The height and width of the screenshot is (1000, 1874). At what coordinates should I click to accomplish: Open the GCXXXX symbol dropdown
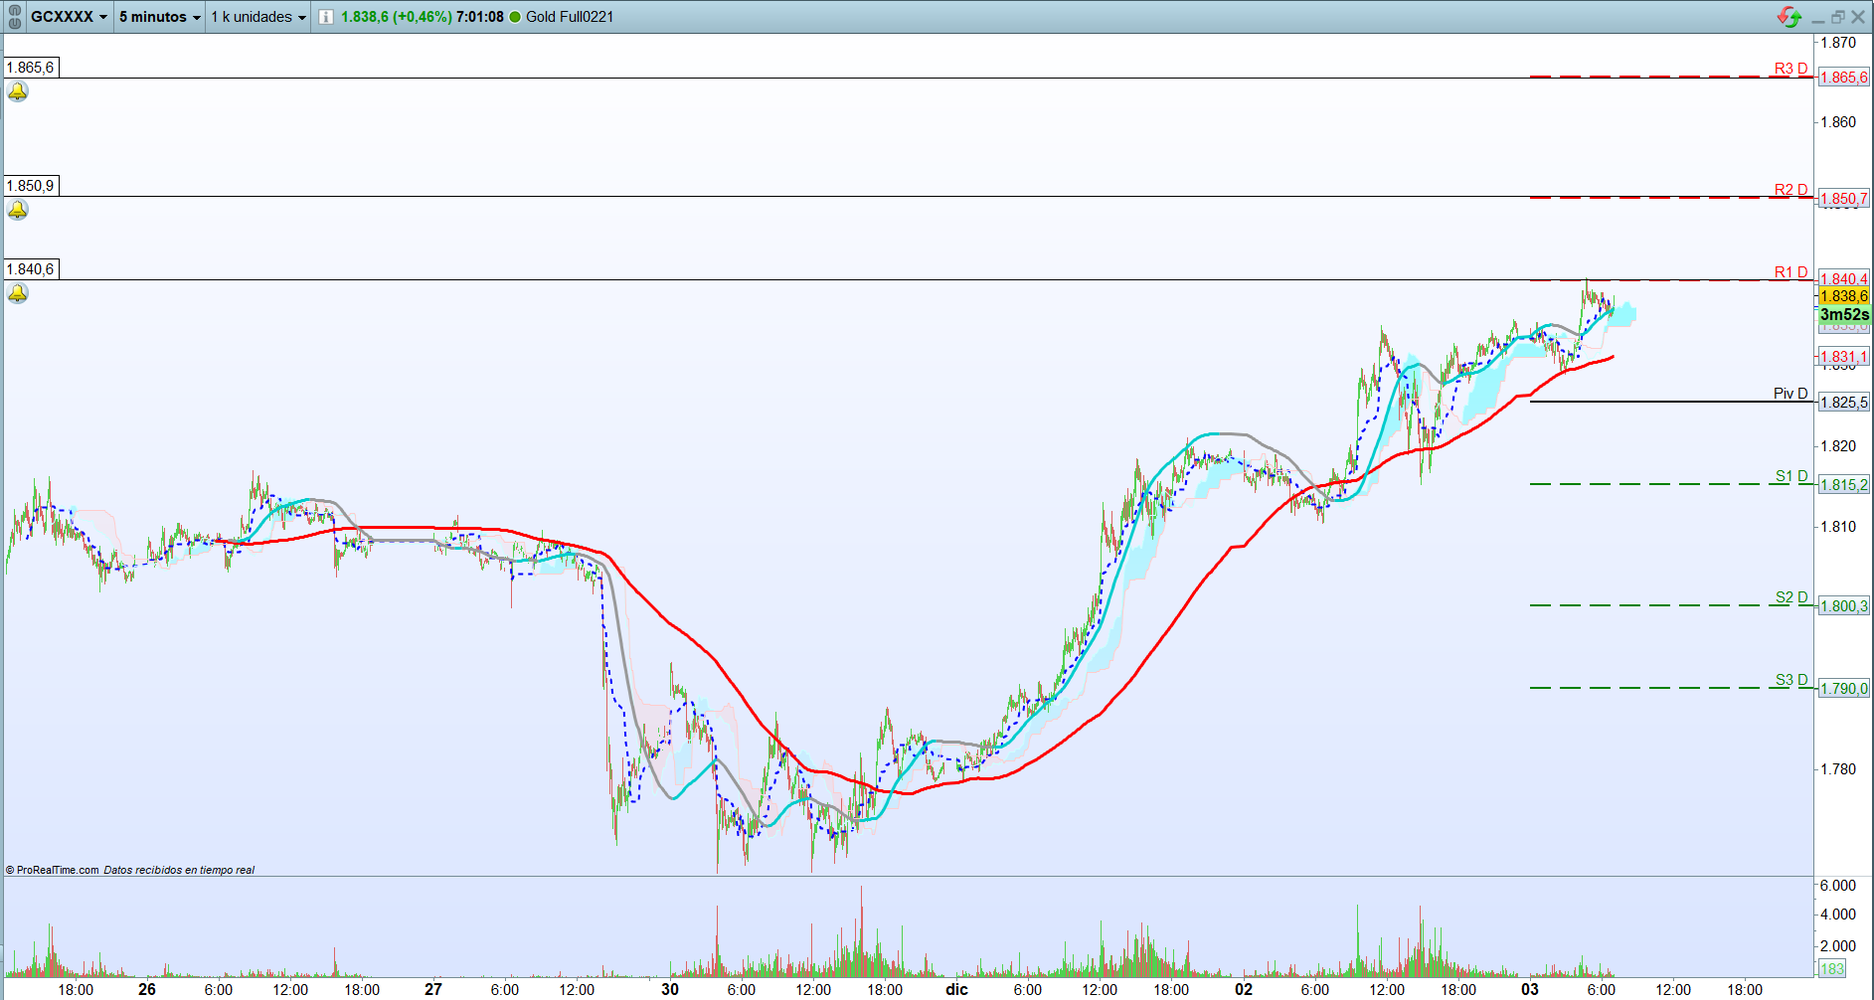point(68,17)
